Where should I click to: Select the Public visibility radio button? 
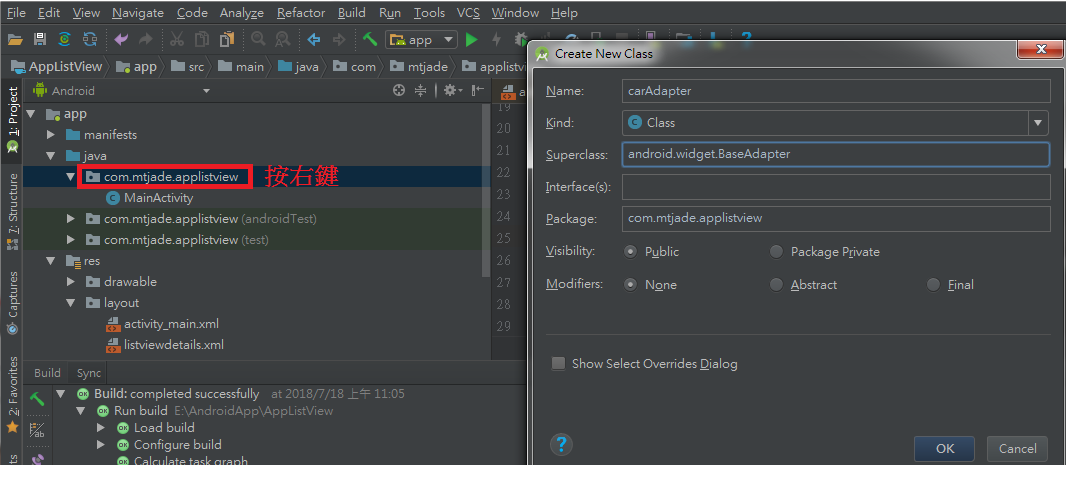pos(631,251)
